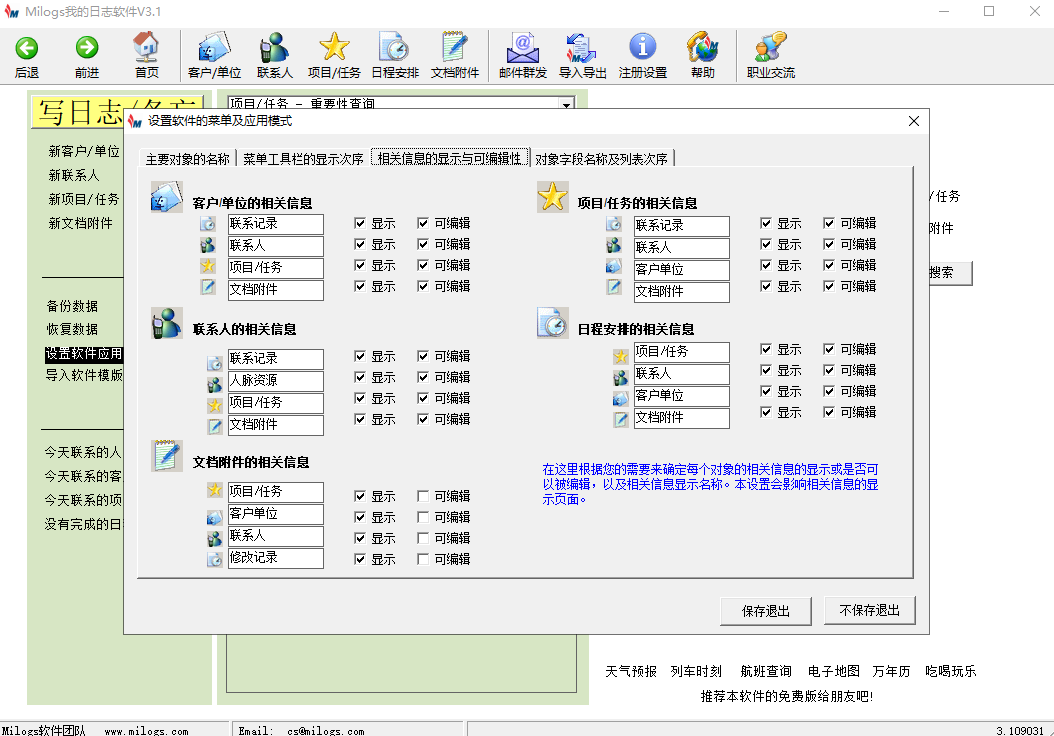Click the 联系记录 name field under 客户/单位
This screenshot has height=736, width=1054.
pyautogui.click(x=277, y=223)
